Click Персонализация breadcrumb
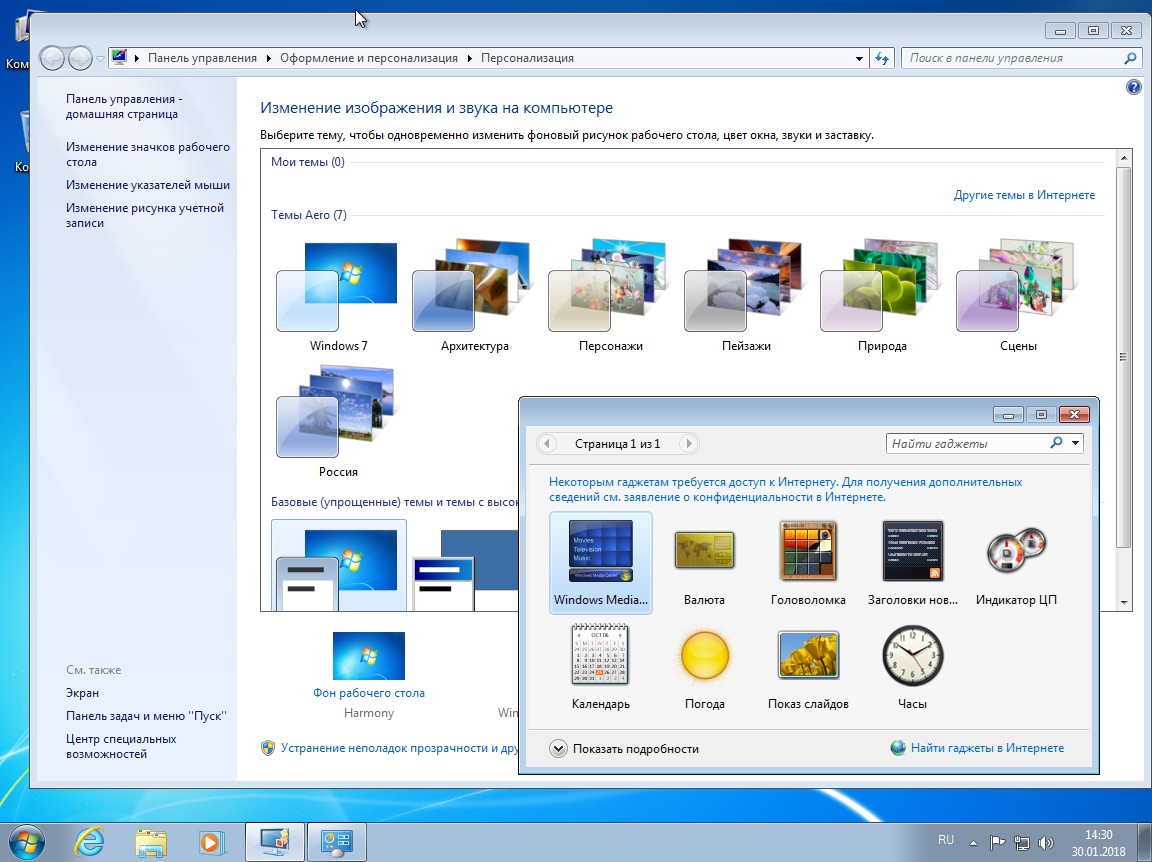Image resolution: width=1152 pixels, height=862 pixels. tap(528, 58)
